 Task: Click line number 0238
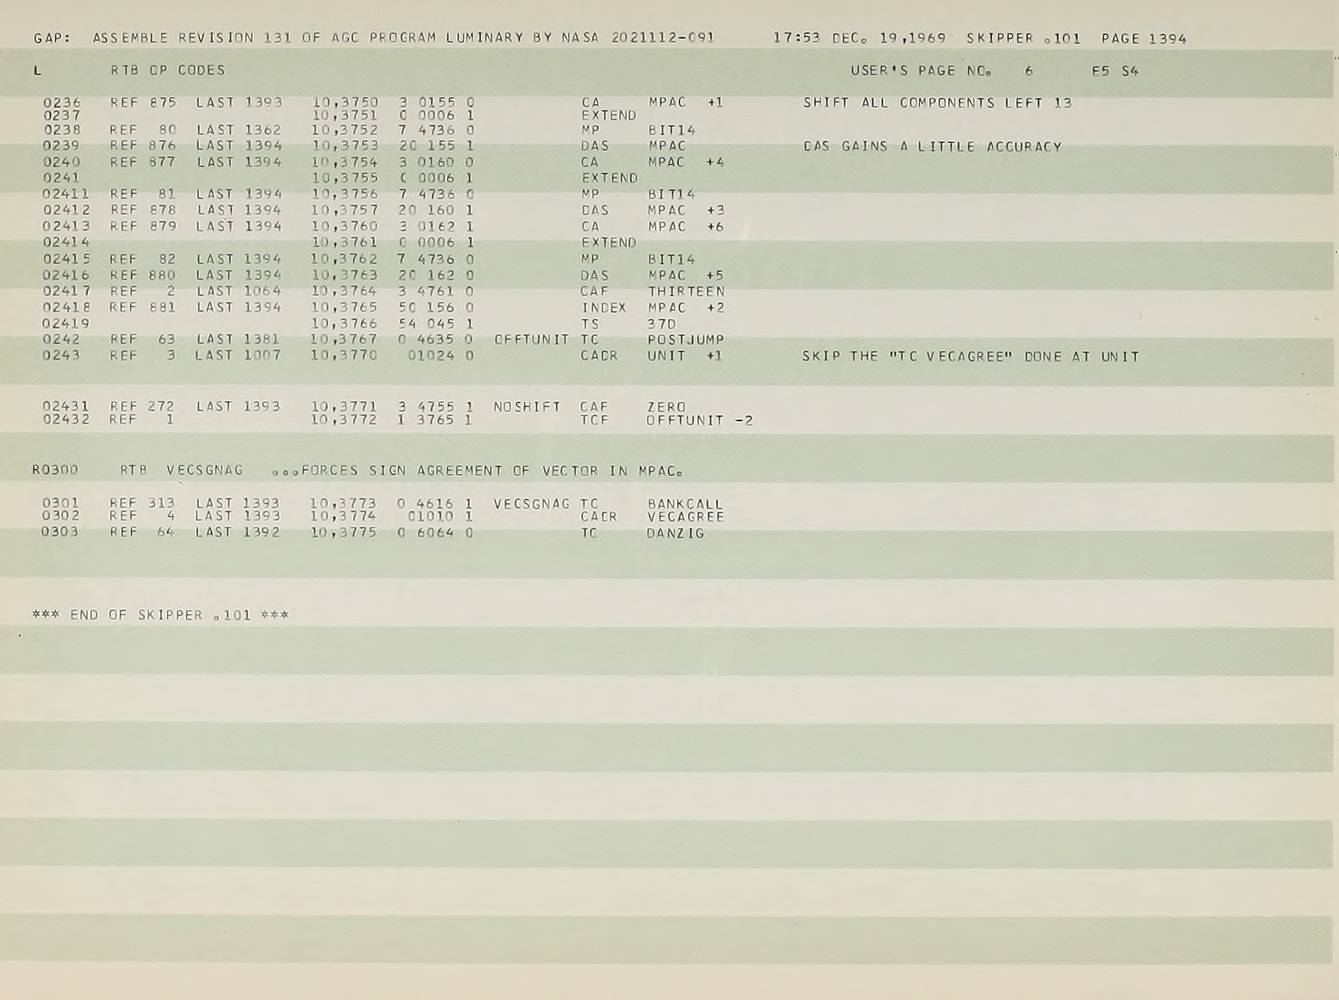pyautogui.click(x=62, y=130)
